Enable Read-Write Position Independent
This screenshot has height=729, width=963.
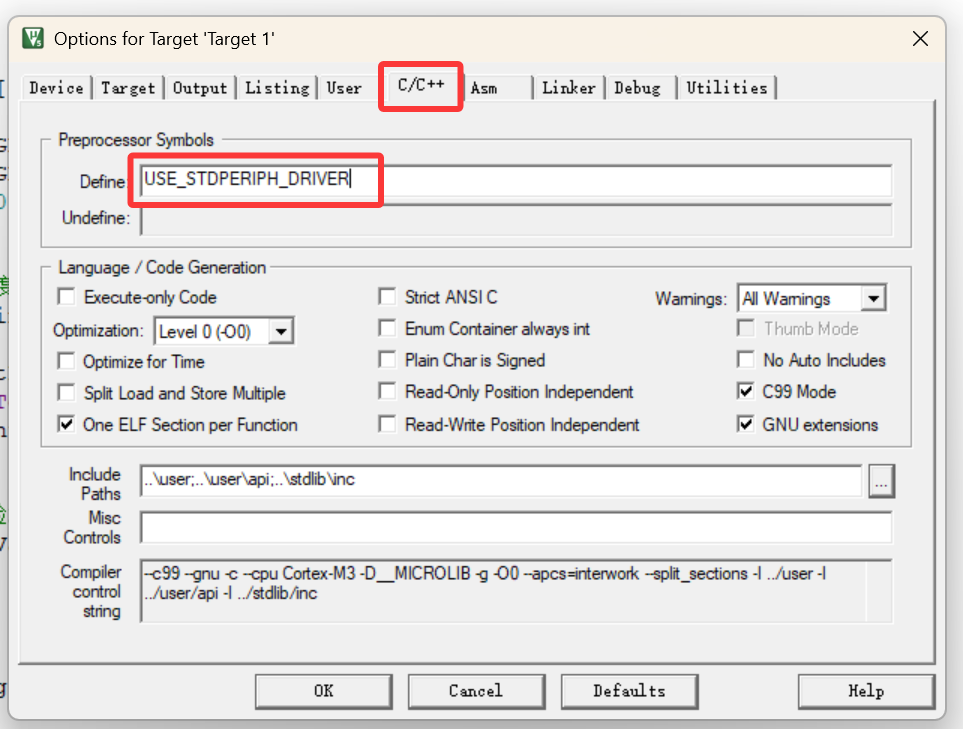tap(387, 424)
